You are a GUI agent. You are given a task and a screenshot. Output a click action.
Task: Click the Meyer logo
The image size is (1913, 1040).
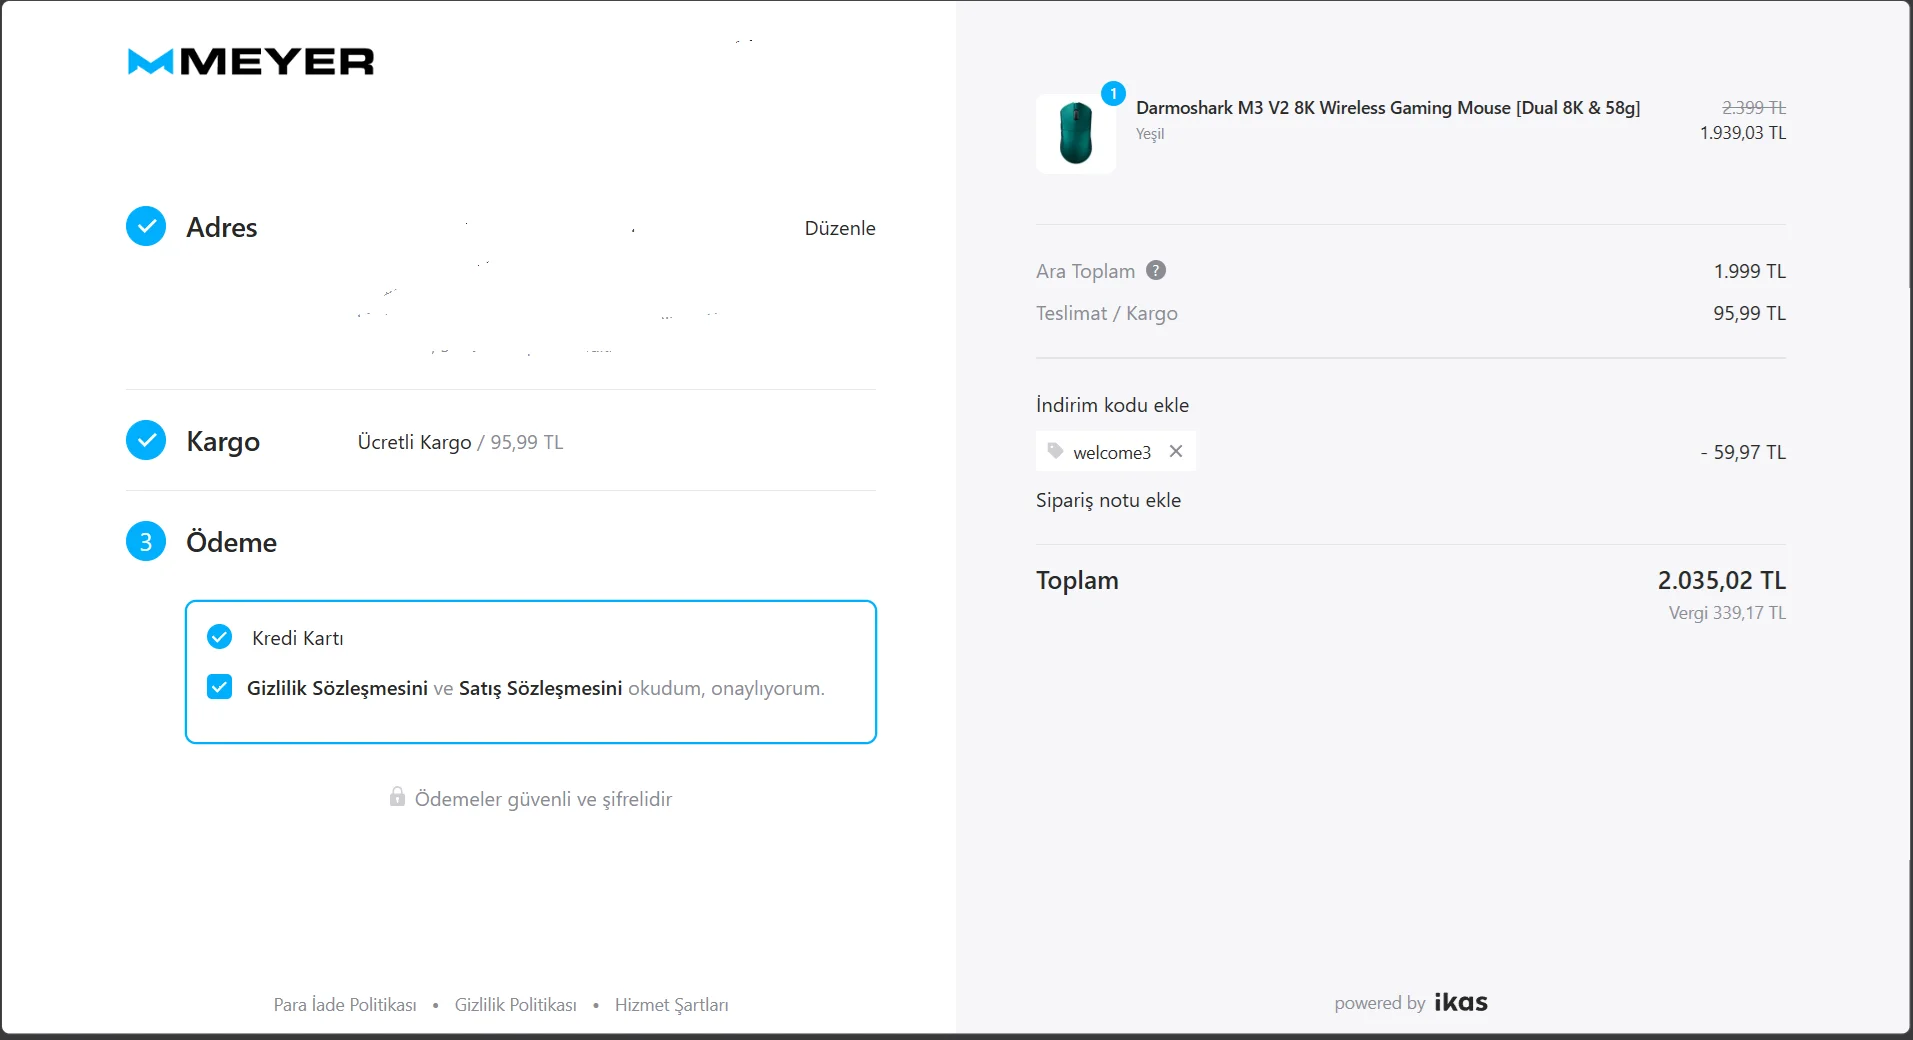tap(251, 62)
